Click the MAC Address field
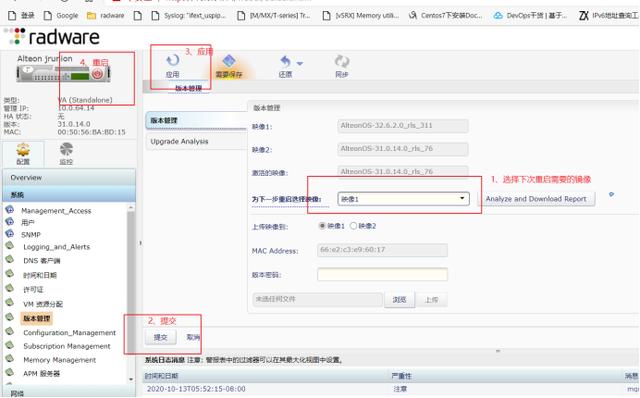Image resolution: width=640 pixels, height=398 pixels. (x=382, y=250)
